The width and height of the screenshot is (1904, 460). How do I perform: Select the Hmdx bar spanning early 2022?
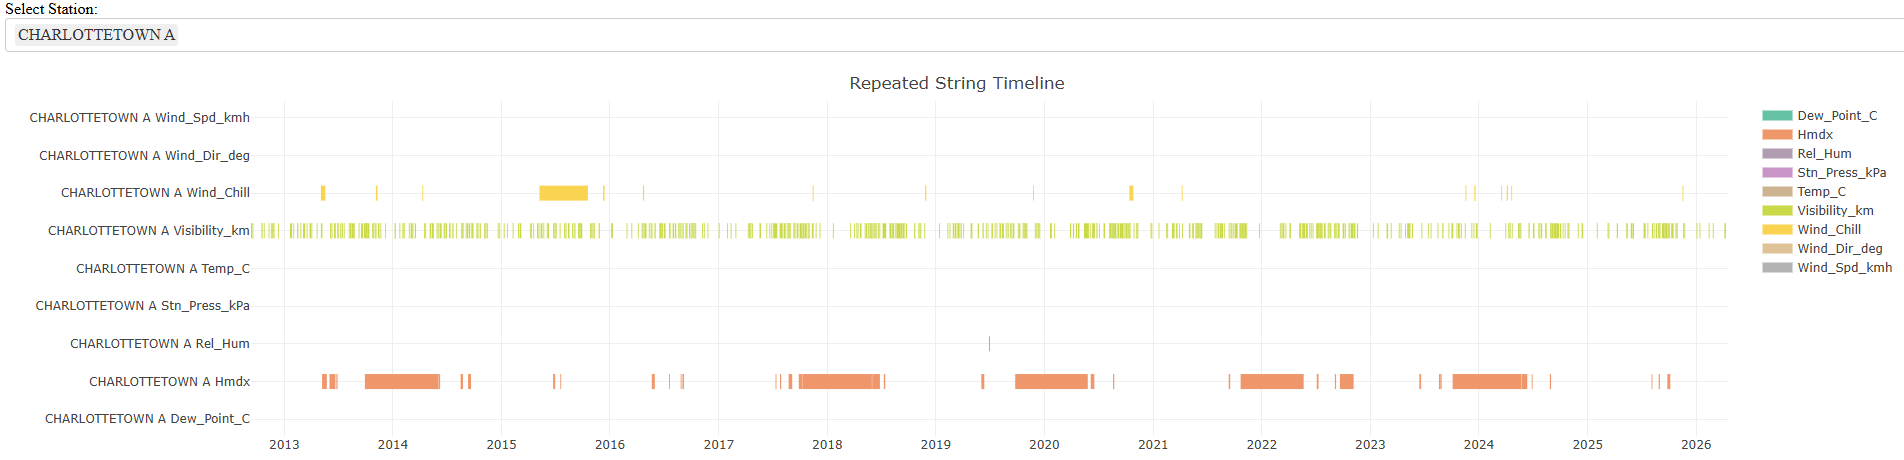pyautogui.click(x=1272, y=381)
